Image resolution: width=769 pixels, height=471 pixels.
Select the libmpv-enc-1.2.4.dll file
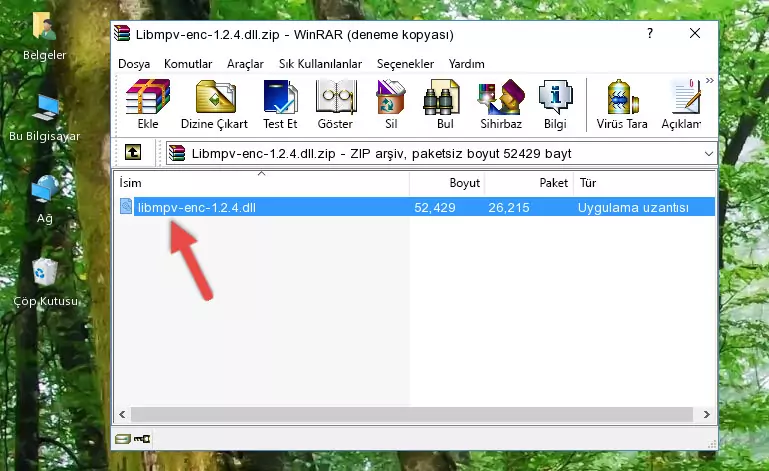(x=197, y=208)
